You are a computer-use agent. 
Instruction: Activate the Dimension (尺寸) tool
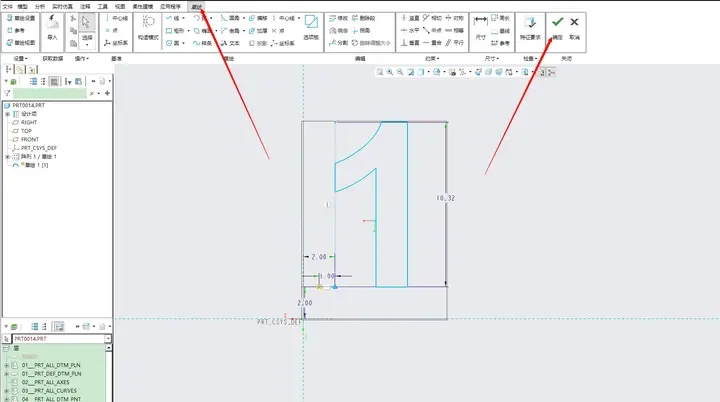click(480, 28)
